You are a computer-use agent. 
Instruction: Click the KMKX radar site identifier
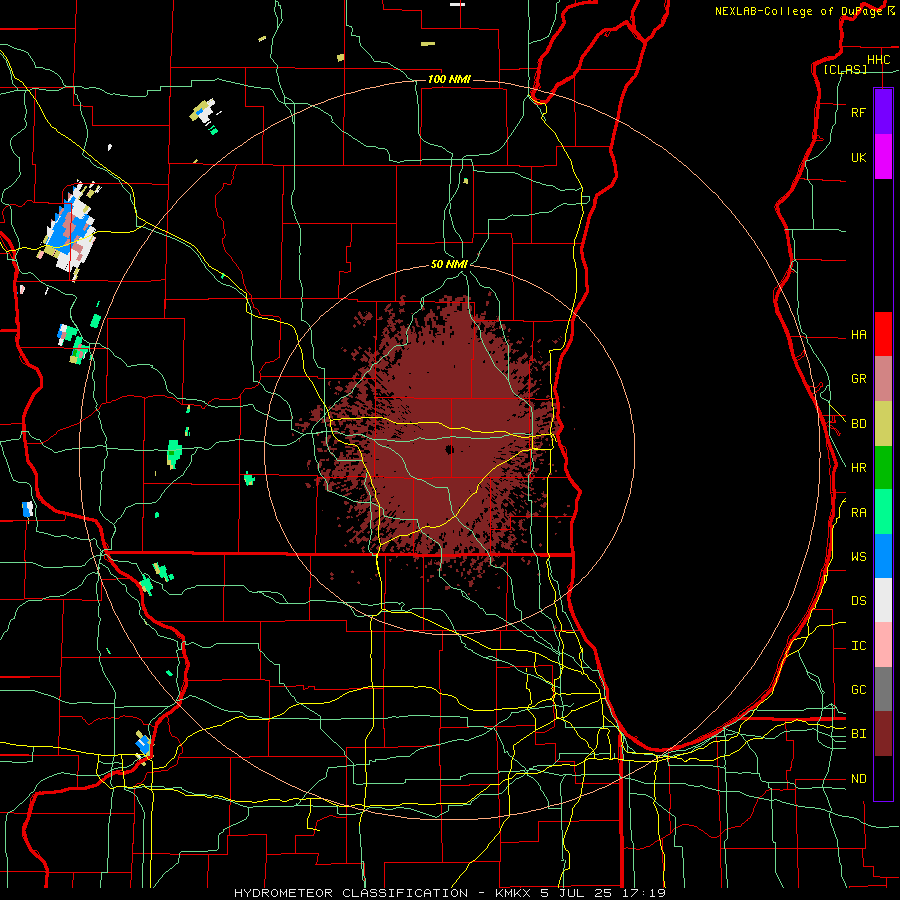511,893
